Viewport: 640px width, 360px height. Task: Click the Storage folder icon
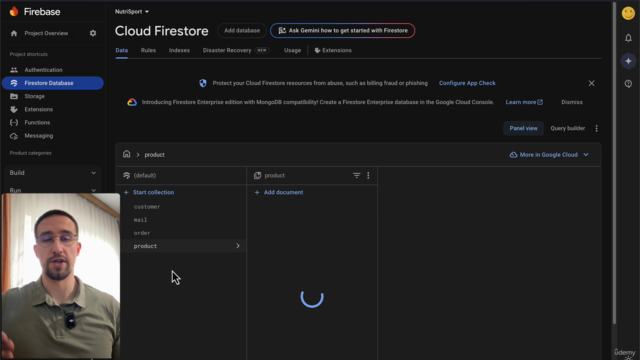[x=14, y=96]
